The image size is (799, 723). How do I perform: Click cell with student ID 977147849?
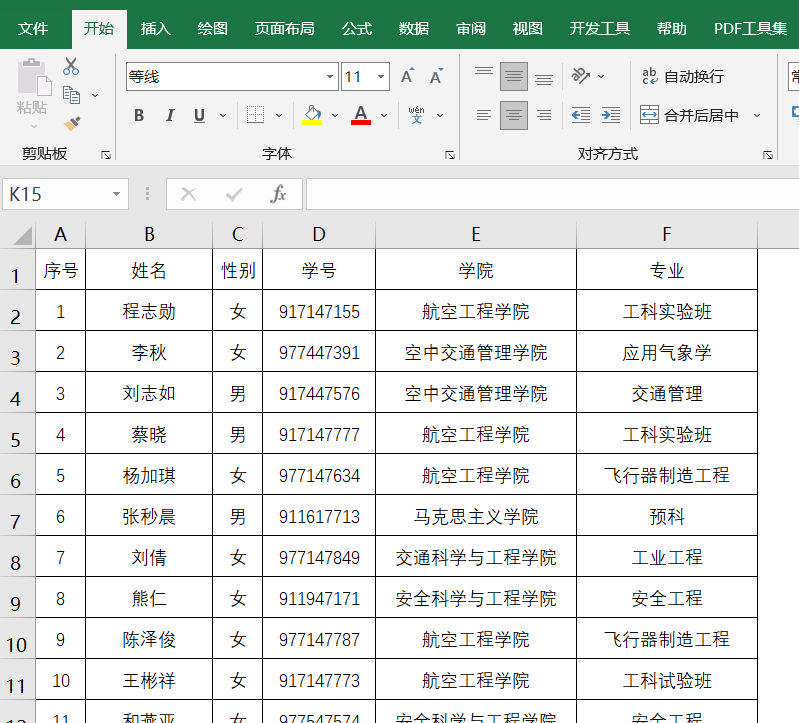click(319, 557)
